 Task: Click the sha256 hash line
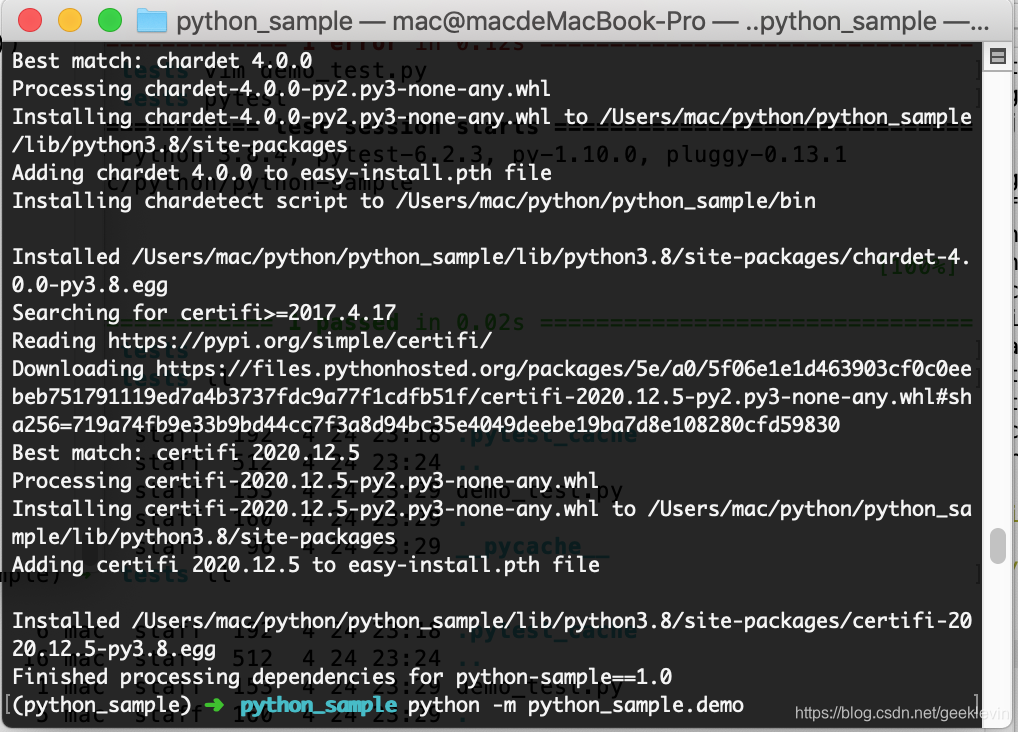point(426,425)
